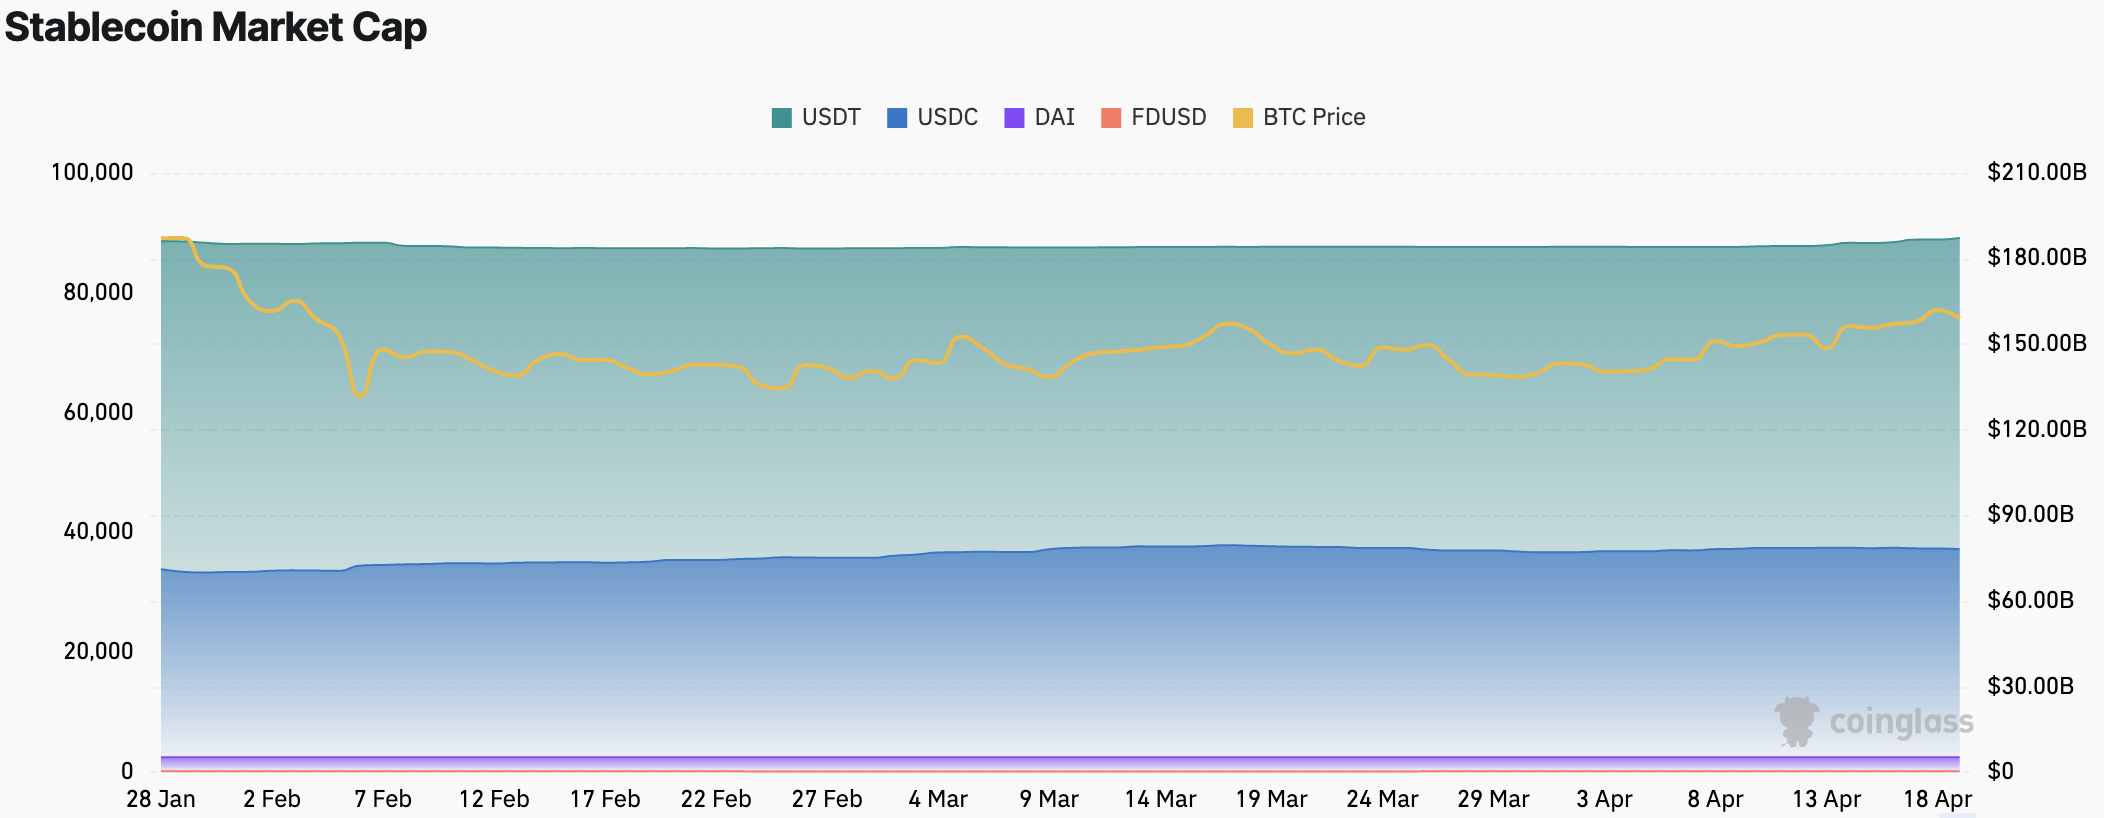Toggle the DAI series legend label

click(1054, 118)
